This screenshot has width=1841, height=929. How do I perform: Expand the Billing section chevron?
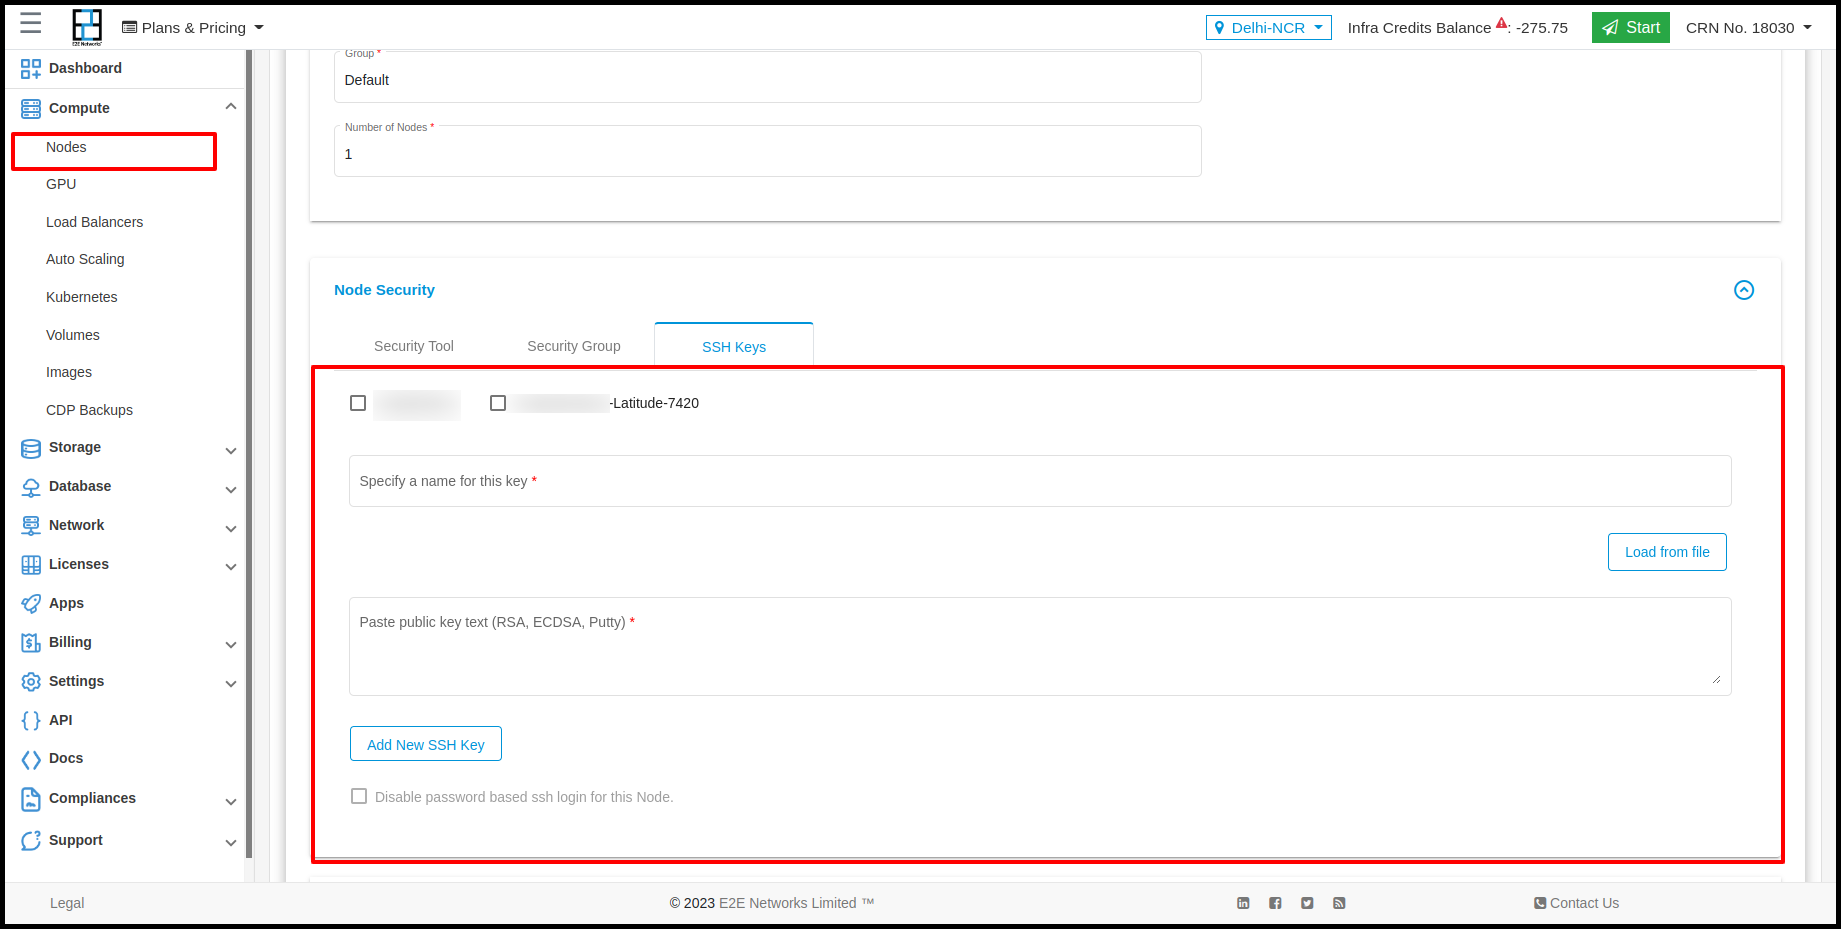[x=231, y=645]
